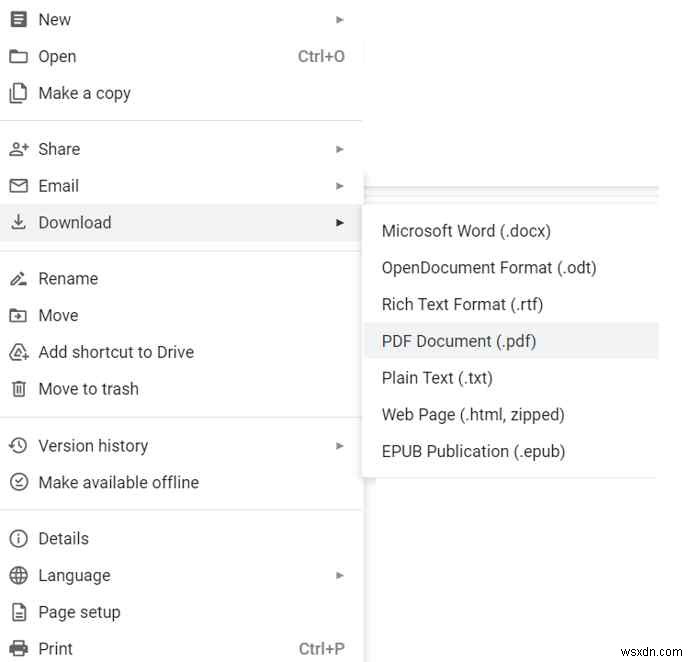The width and height of the screenshot is (694, 662).
Task: Select Plain Text (.txt) option
Action: (511, 378)
